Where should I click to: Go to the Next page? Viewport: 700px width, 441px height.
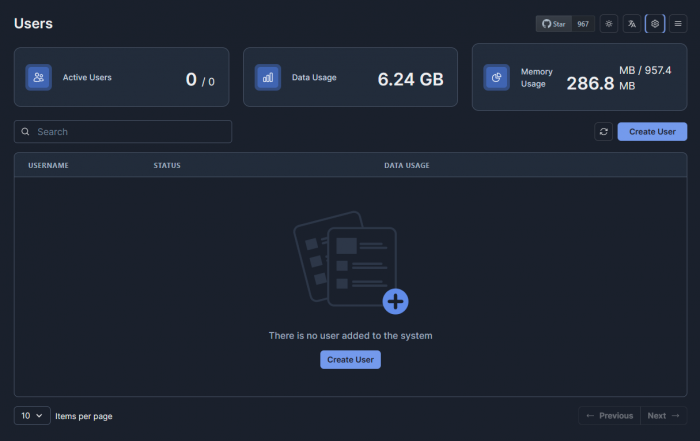pyautogui.click(x=663, y=415)
